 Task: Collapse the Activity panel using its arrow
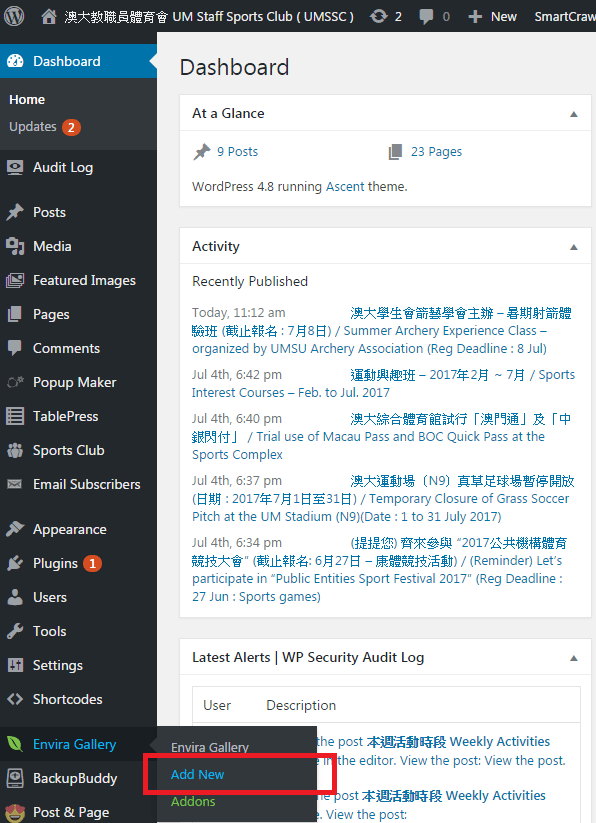(573, 247)
